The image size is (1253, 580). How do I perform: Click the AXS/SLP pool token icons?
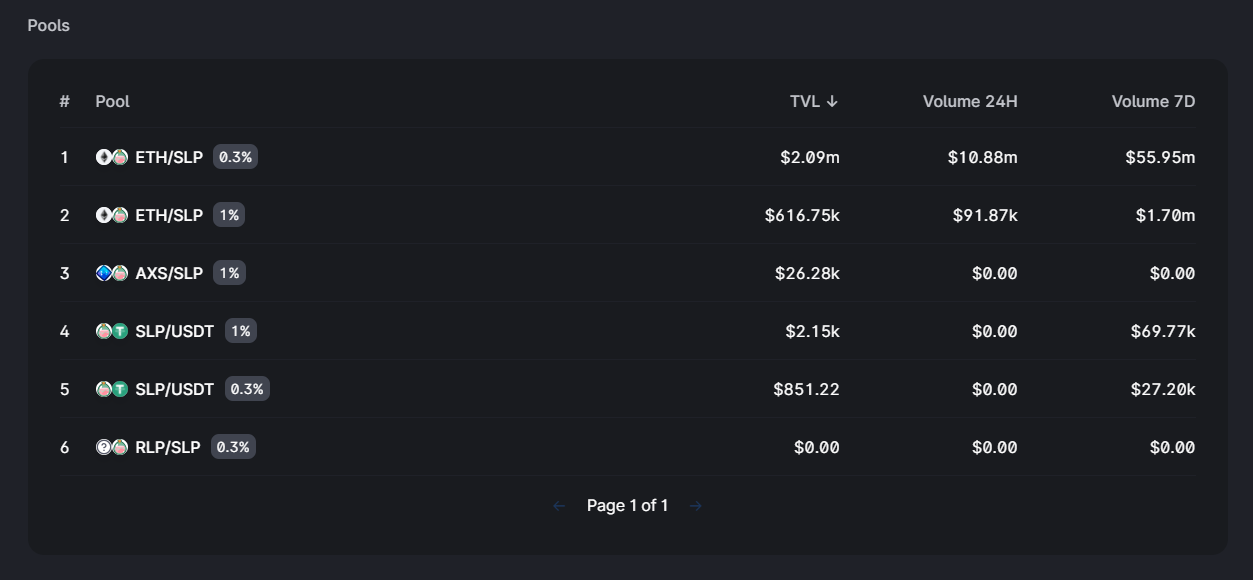click(x=112, y=273)
